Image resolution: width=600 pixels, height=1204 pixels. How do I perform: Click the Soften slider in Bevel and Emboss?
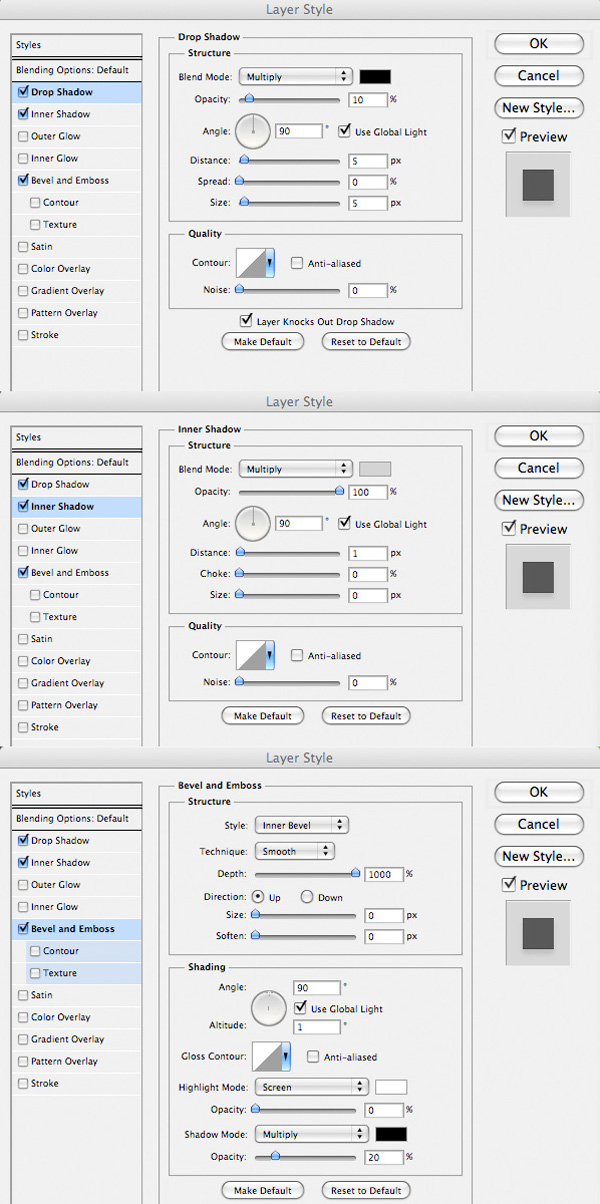tap(306, 936)
